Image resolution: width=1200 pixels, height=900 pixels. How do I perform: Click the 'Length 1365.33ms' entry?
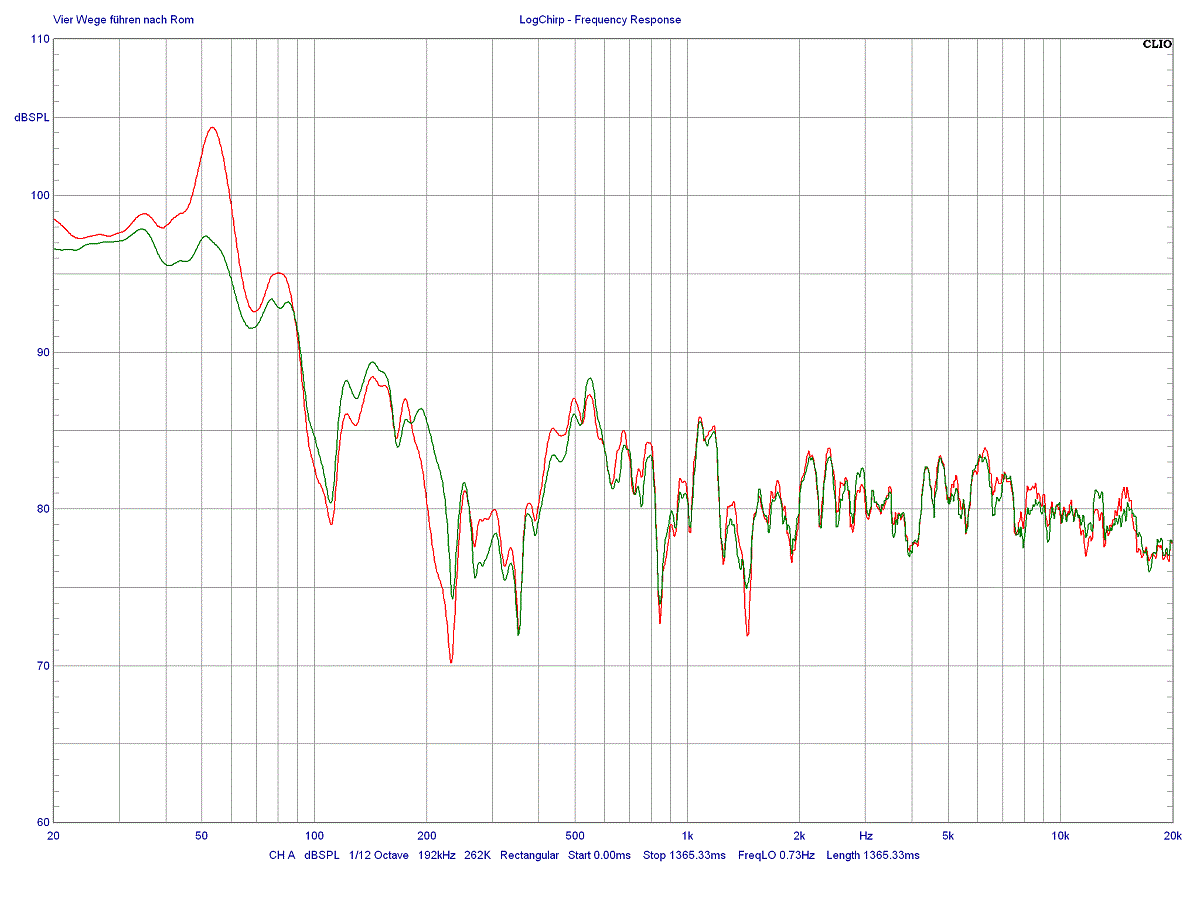click(873, 856)
